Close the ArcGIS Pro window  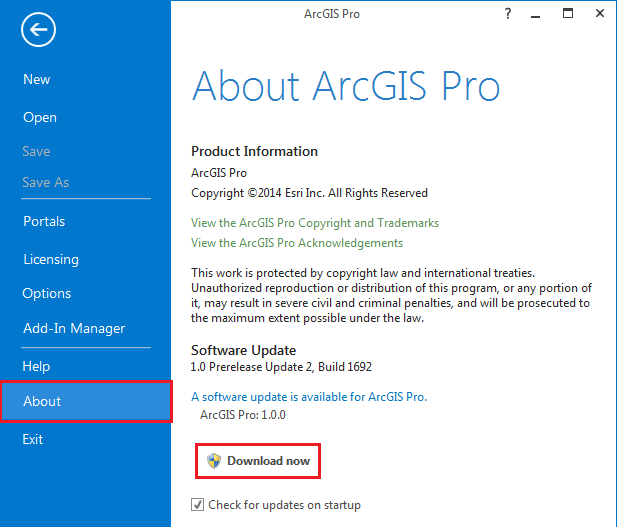point(600,13)
